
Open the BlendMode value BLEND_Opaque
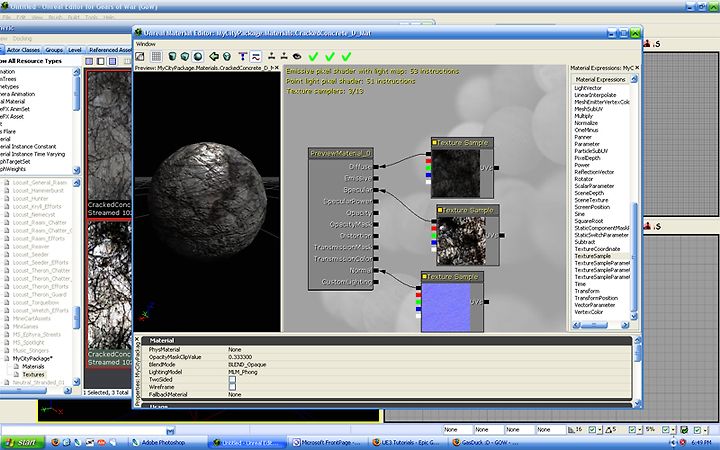pyautogui.click(x=247, y=365)
